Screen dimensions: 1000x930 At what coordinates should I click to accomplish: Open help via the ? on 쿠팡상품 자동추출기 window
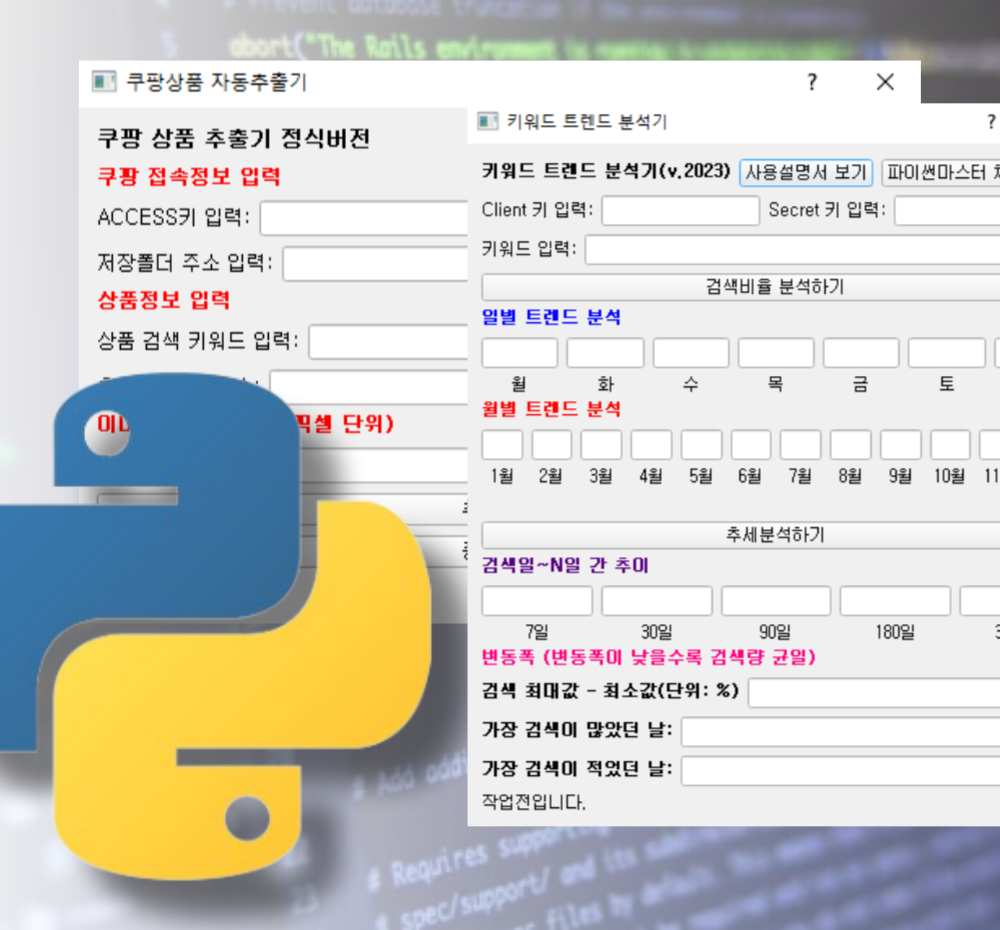coord(810,83)
